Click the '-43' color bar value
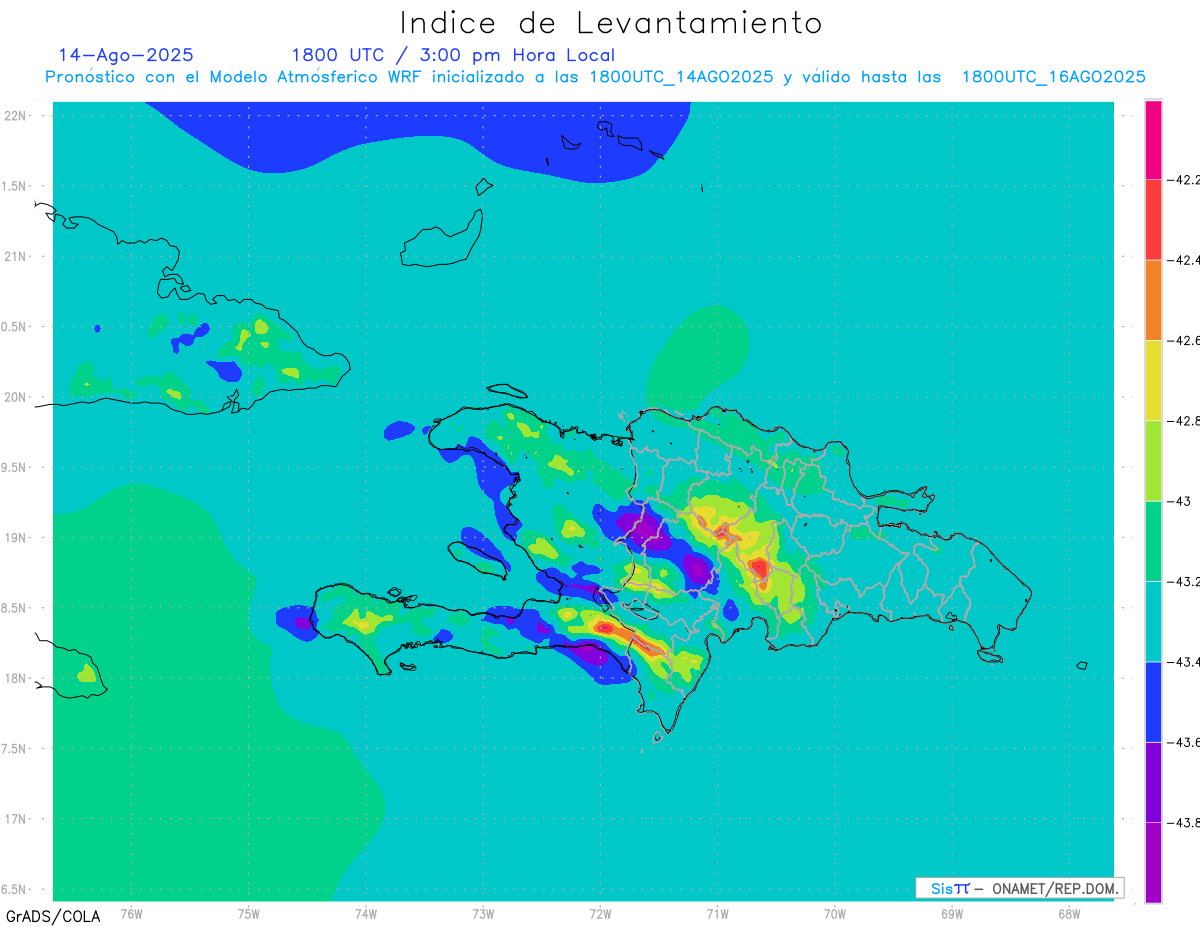 [1181, 501]
